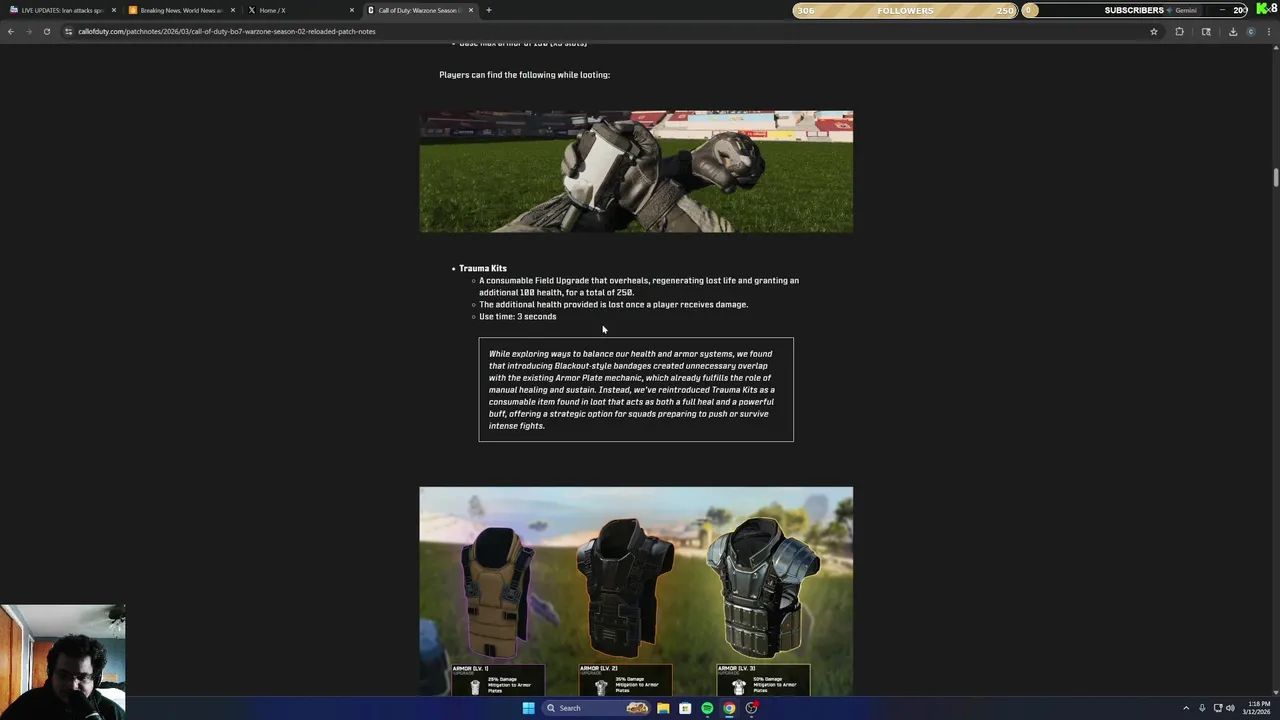Open Google Chrome from the taskbar
1280x720 pixels.
729,708
